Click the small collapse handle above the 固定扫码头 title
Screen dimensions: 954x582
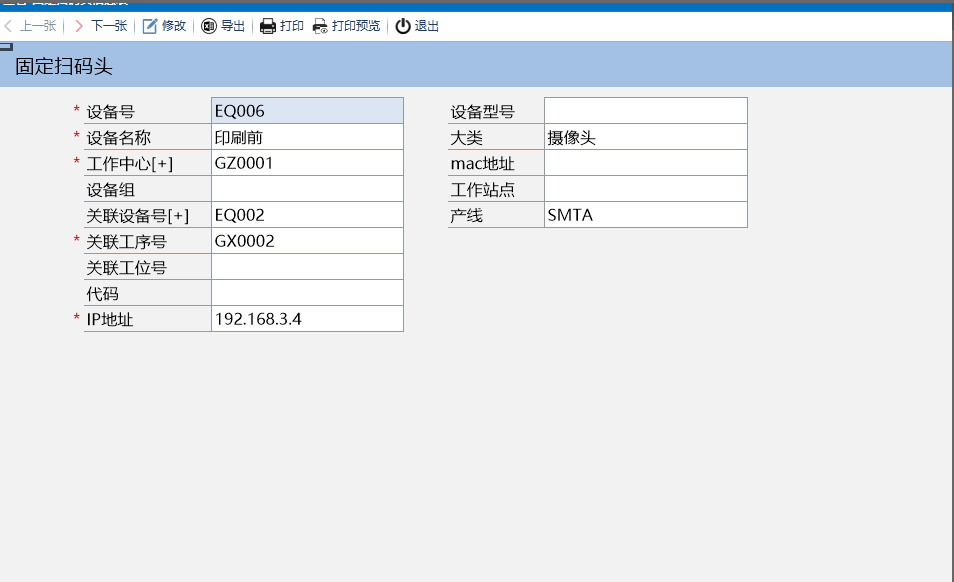pos(6,46)
